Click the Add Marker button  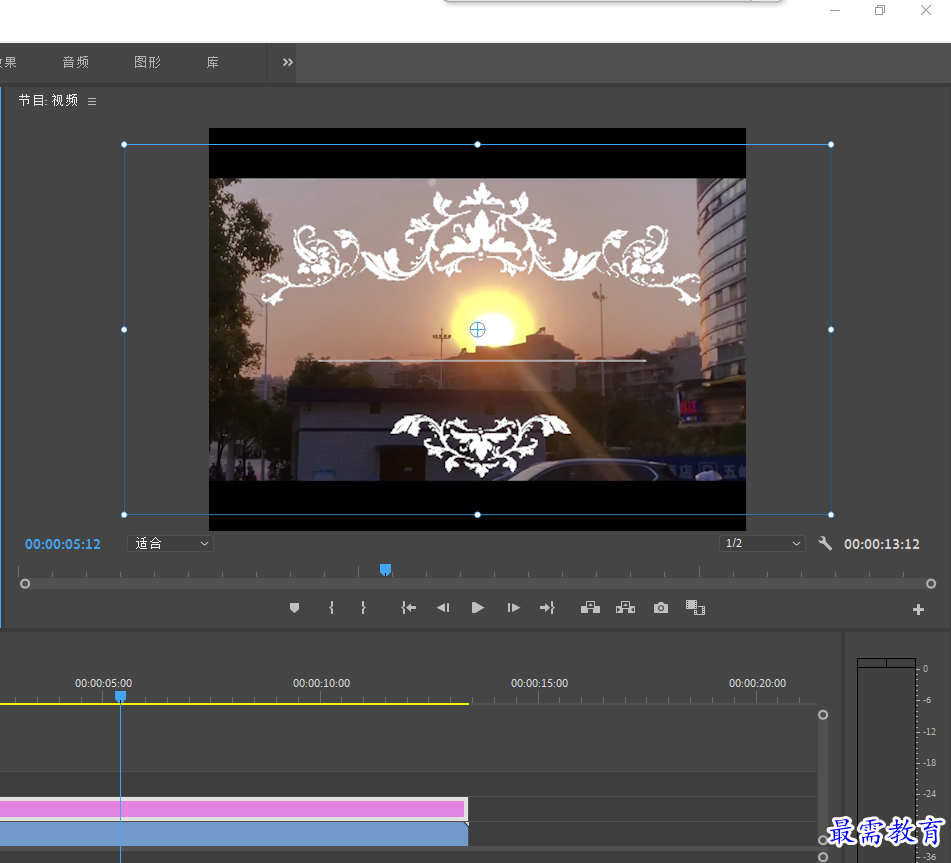[294, 608]
